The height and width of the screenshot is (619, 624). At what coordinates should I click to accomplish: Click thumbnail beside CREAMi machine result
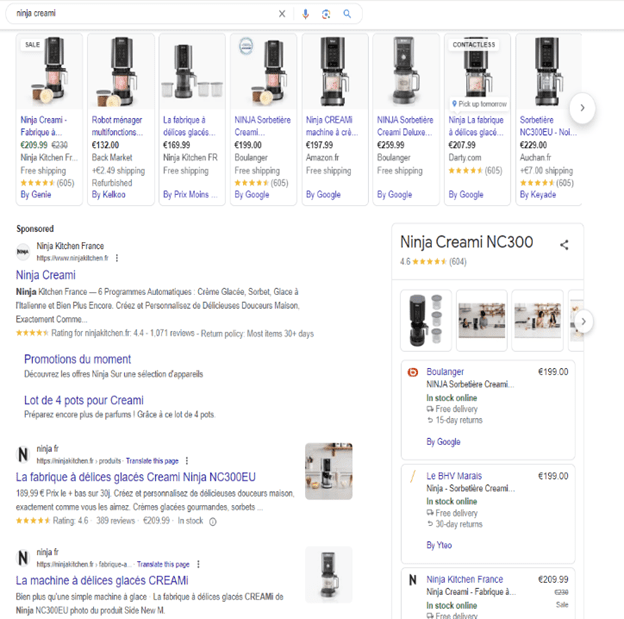pyautogui.click(x=329, y=574)
